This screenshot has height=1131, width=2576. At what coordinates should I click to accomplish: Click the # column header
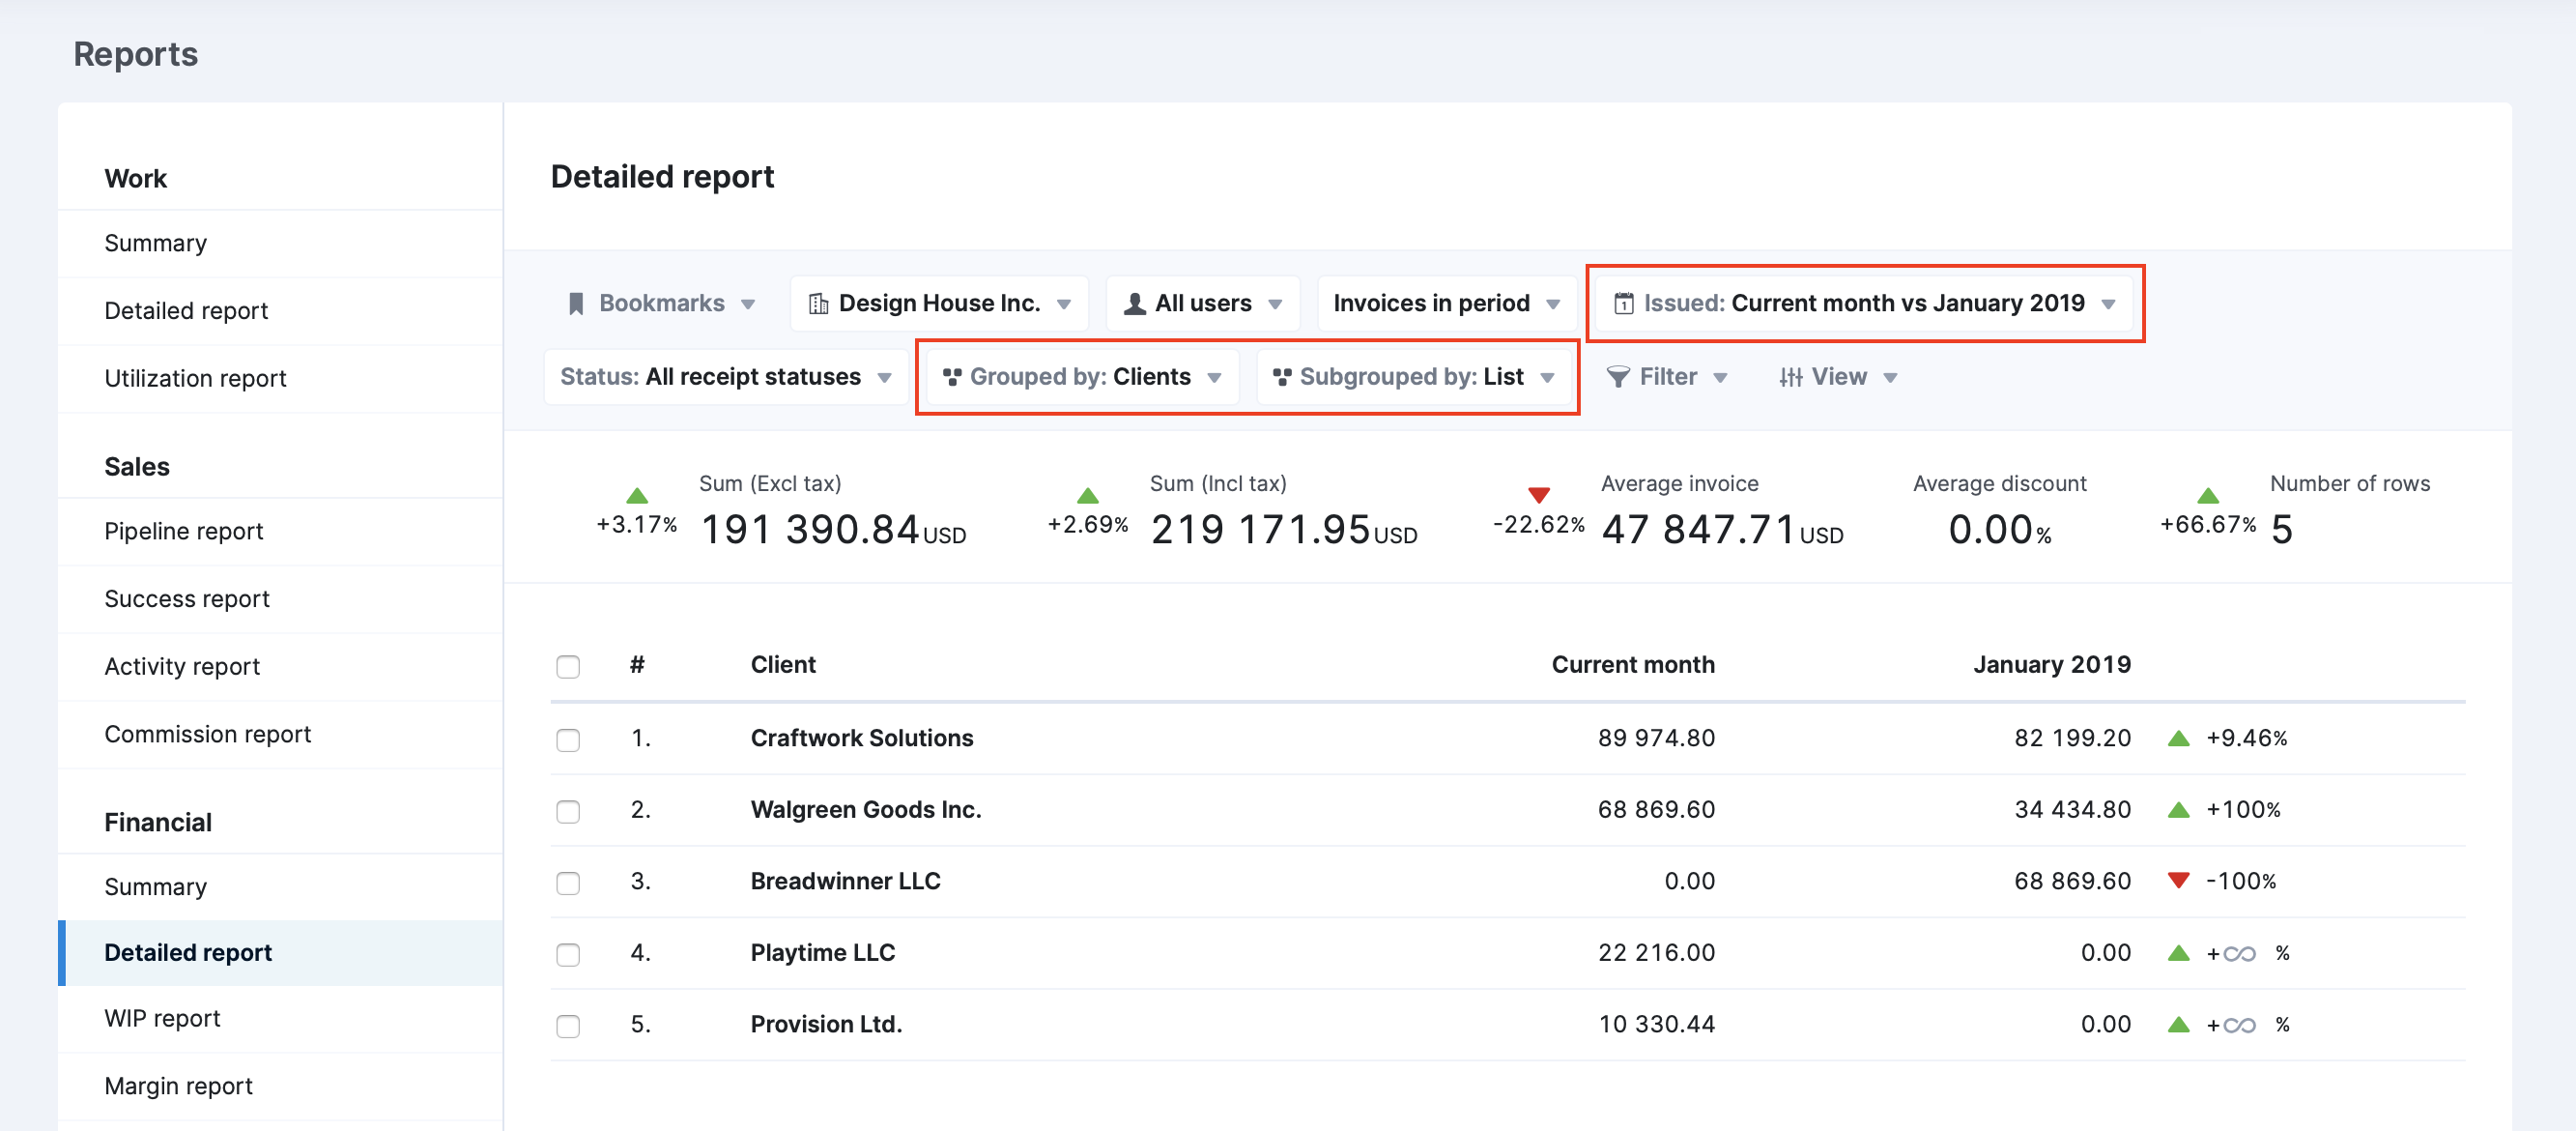pos(637,665)
